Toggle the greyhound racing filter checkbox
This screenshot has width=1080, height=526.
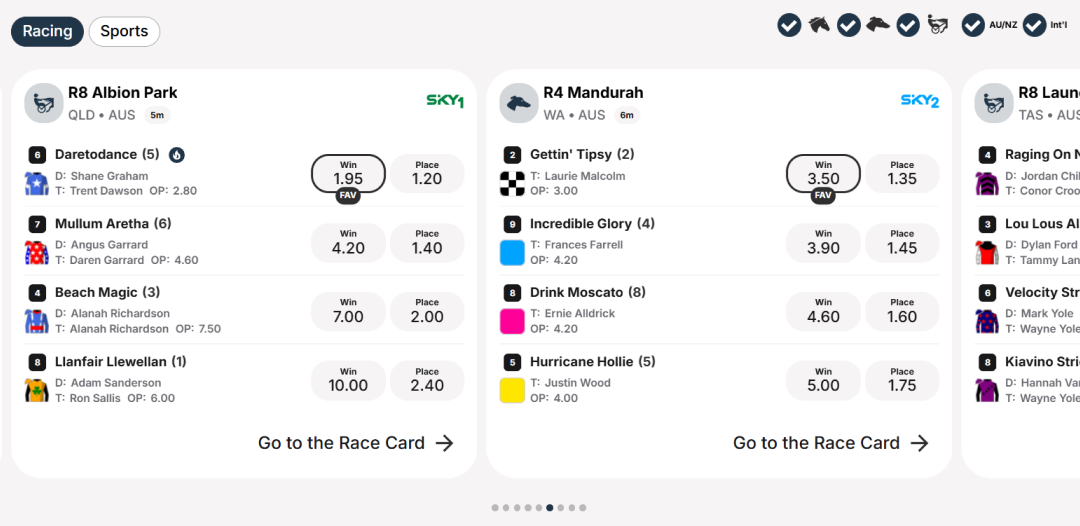(849, 25)
